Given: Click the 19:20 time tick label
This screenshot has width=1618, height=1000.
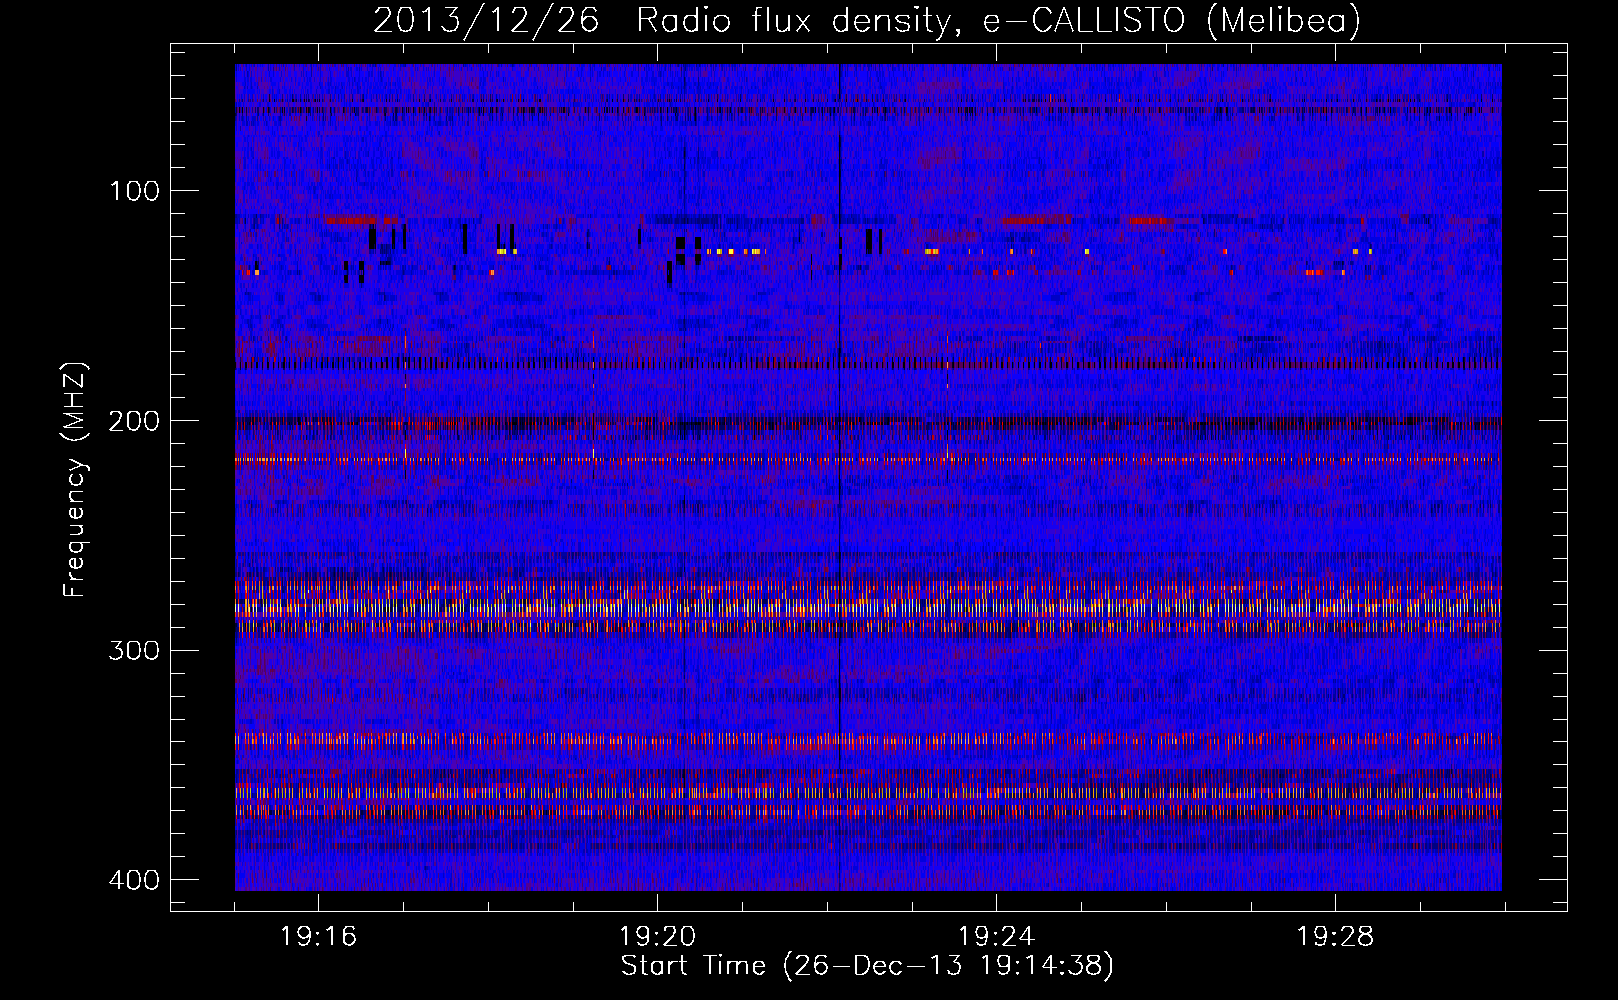Looking at the screenshot, I should (x=657, y=937).
